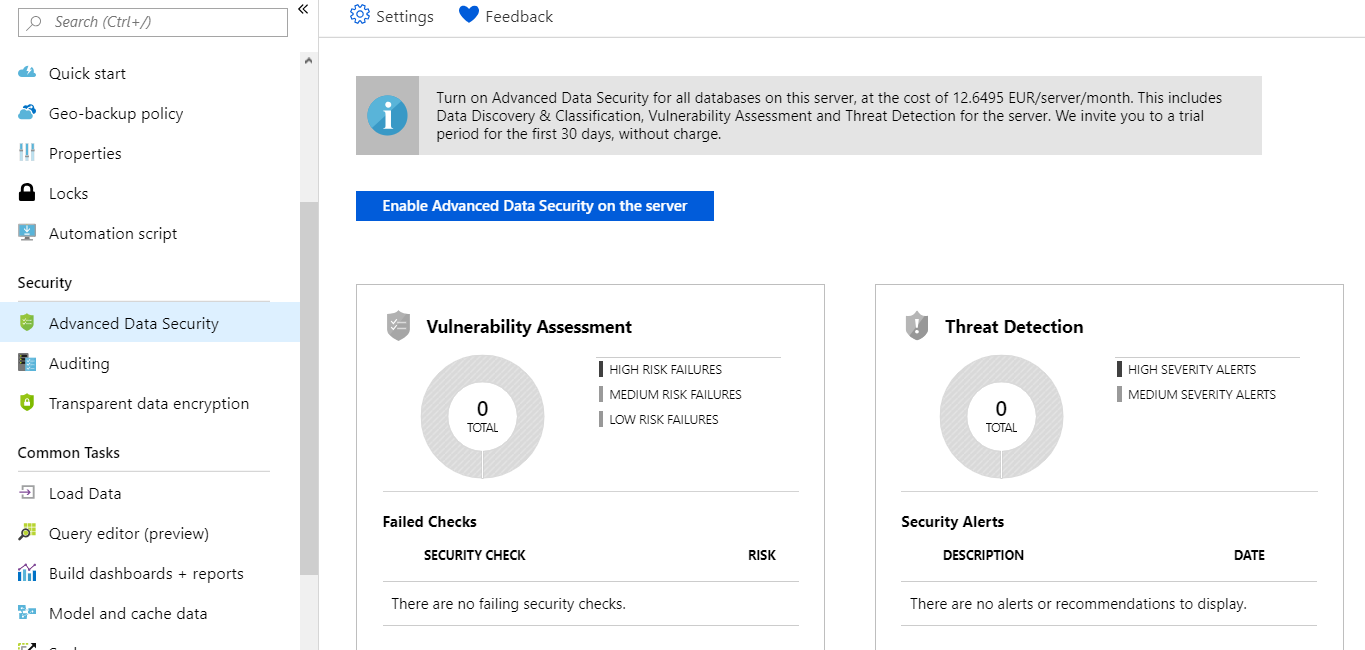Click the Quick start cloud icon

pos(28,73)
